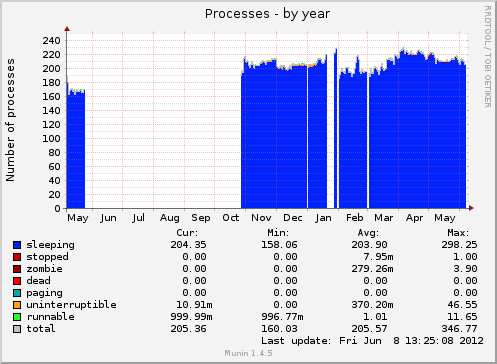Click the 'runnable' legend label
The width and height of the screenshot is (497, 364).
pos(51,317)
